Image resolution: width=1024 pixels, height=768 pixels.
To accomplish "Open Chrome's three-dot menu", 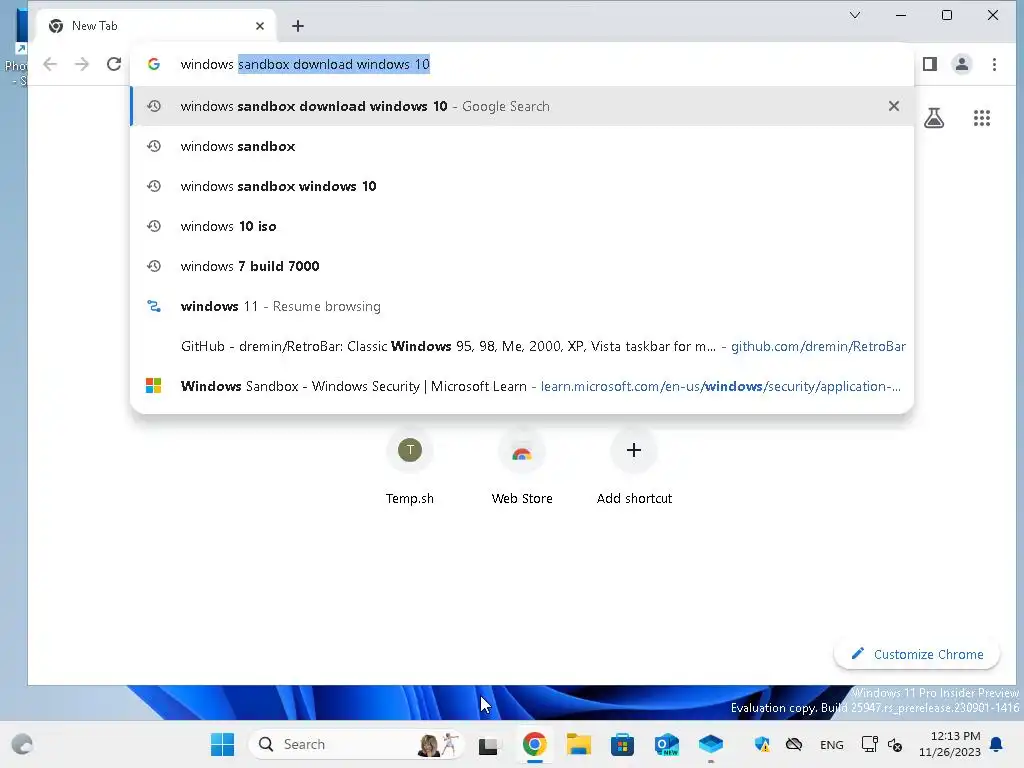I will (x=994, y=64).
